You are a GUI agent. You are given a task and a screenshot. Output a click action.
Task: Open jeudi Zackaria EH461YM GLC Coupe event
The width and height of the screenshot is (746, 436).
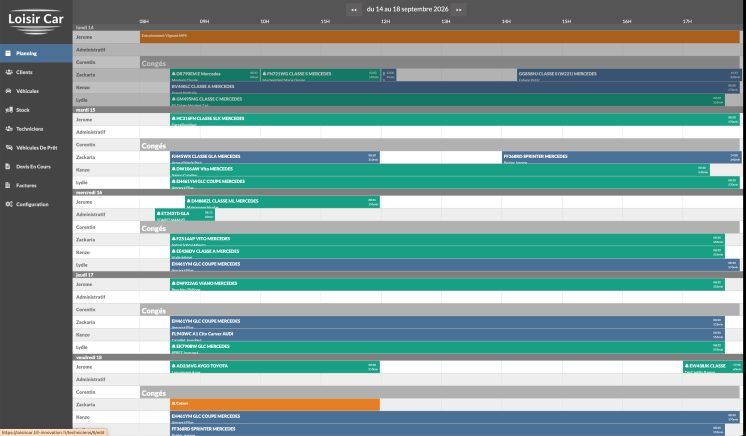point(447,322)
